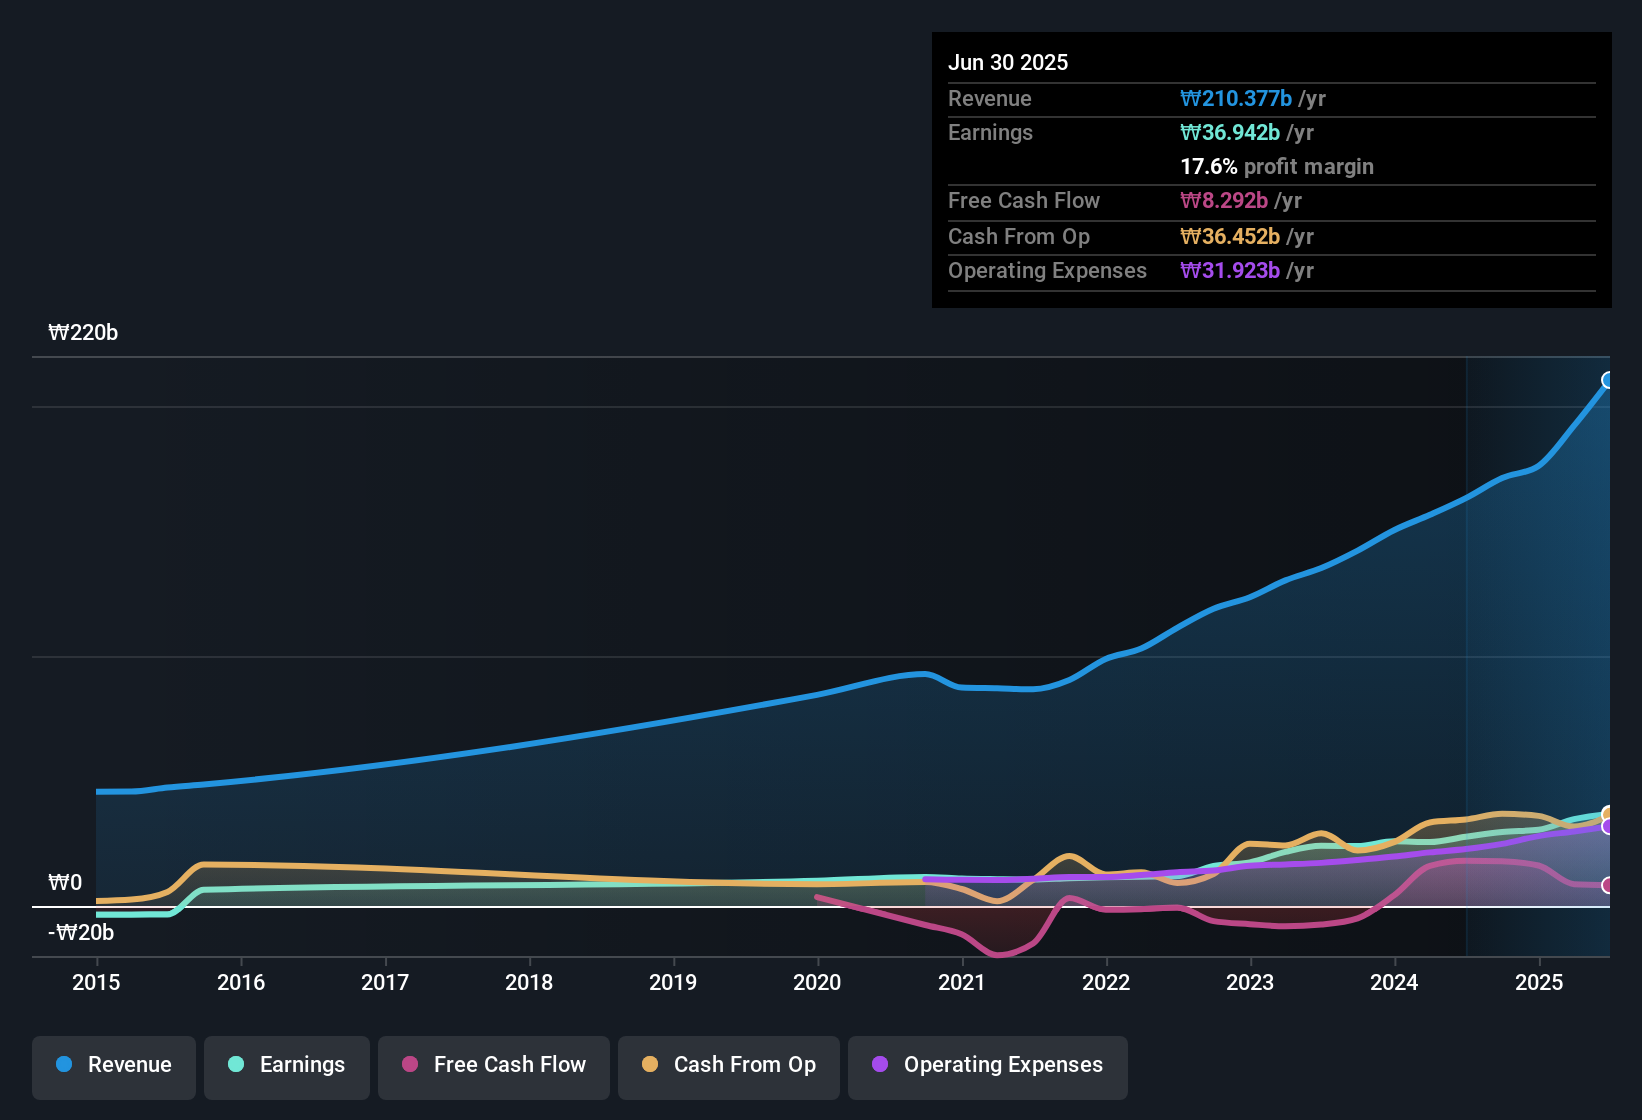Select the Revenue endpoint marker on the chart
Image resolution: width=1642 pixels, height=1120 pixels.
click(x=1607, y=380)
